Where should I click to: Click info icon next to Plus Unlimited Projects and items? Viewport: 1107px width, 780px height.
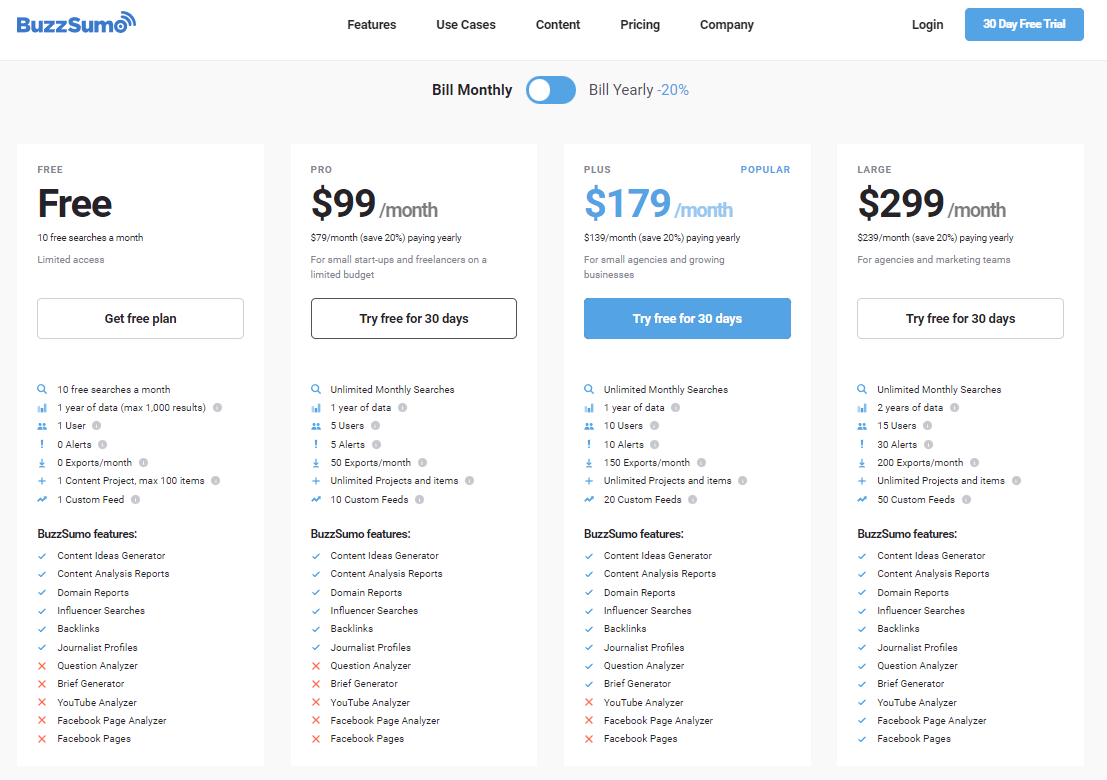[x=743, y=481]
